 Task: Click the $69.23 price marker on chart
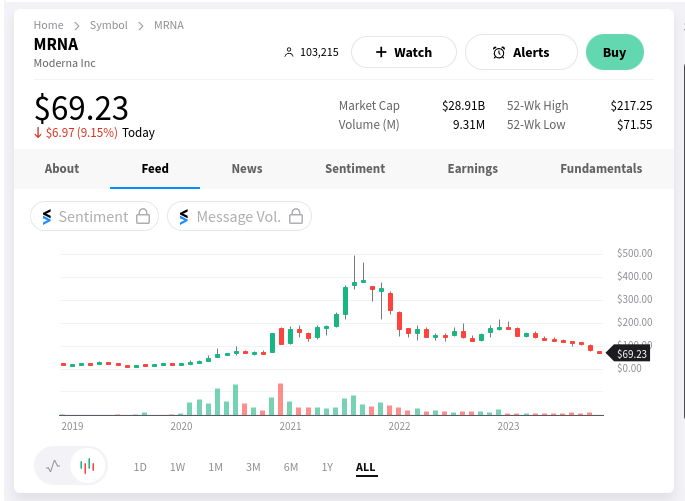(630, 354)
